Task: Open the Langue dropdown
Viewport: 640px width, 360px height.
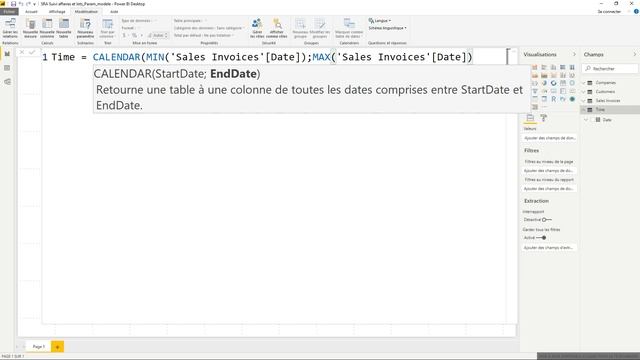Action: (x=380, y=20)
